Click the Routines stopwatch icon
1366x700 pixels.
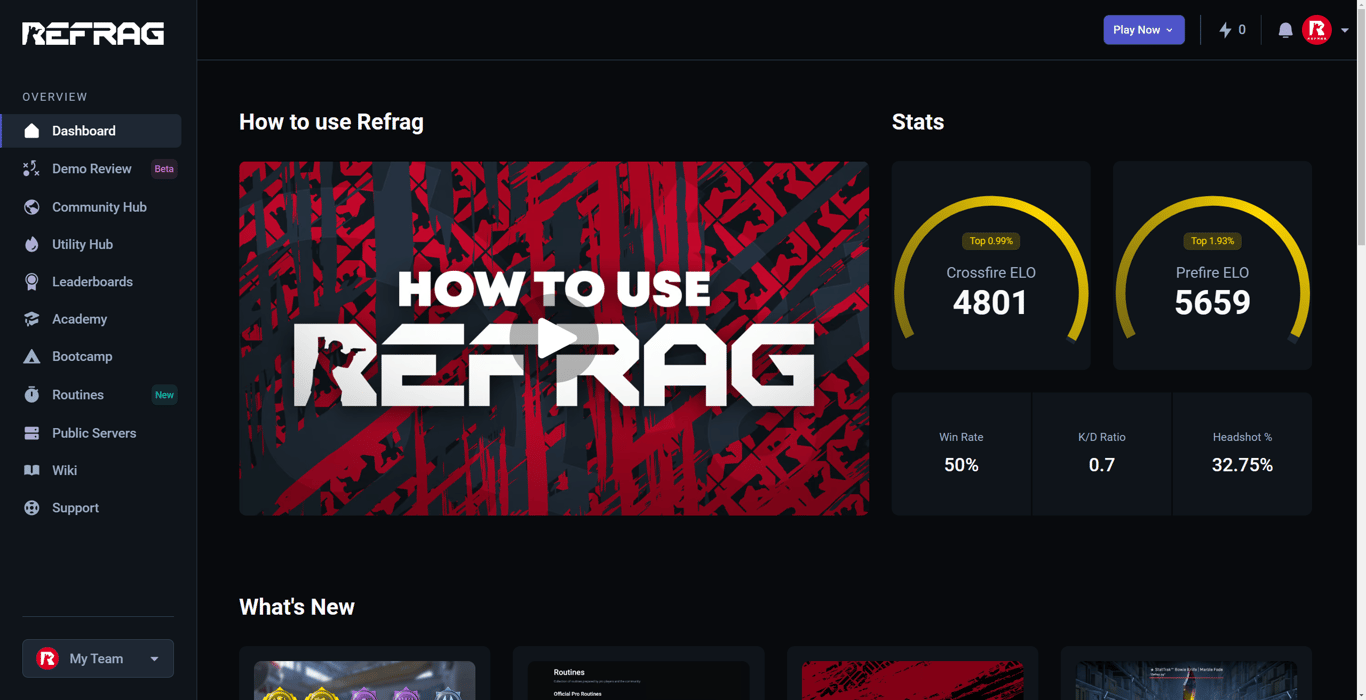pos(32,395)
